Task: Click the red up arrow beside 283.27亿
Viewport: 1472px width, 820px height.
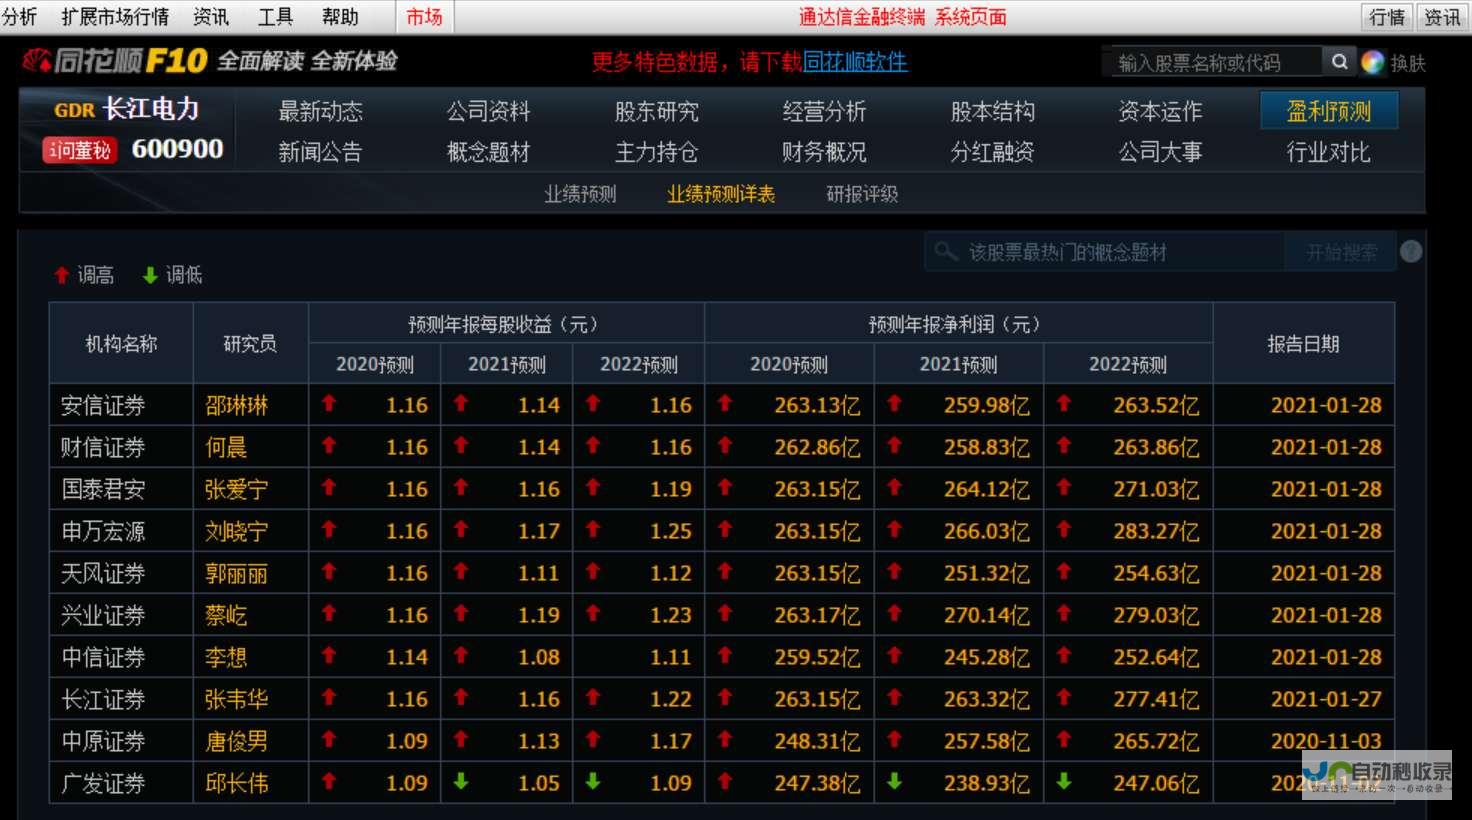Action: pos(1064,529)
